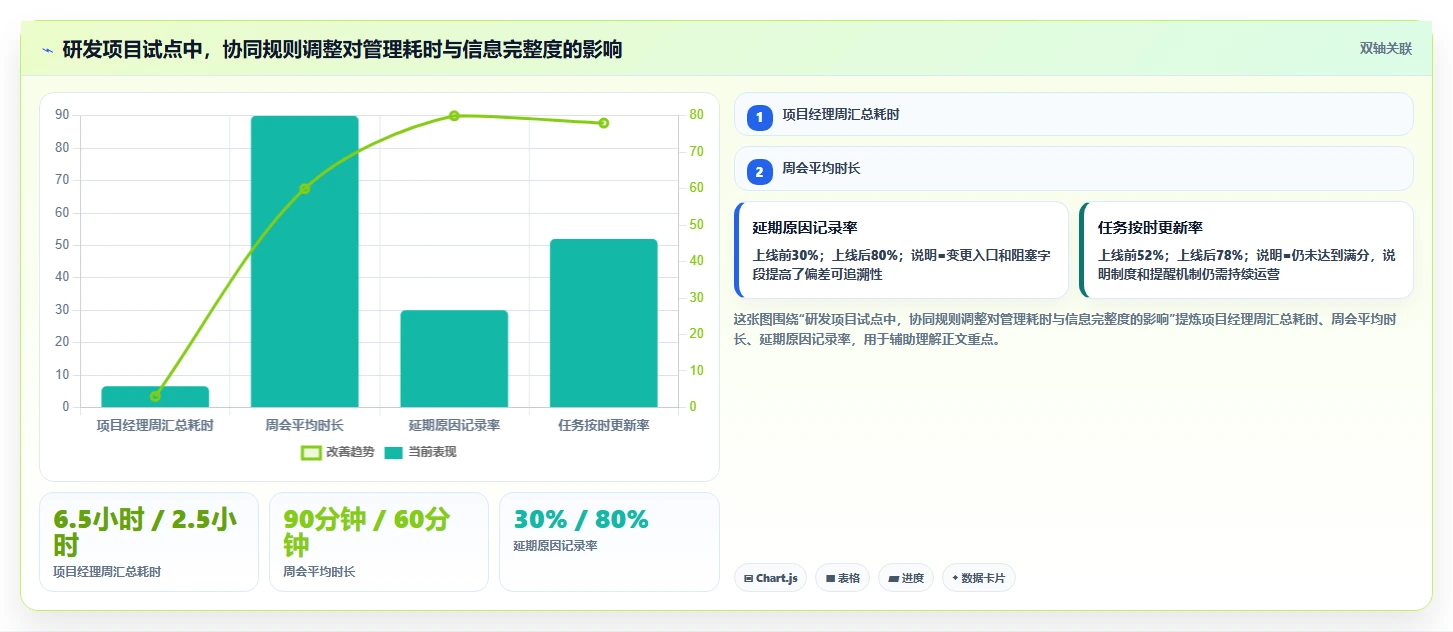Viewport: 1453px width, 632px height.
Task: Click the x-axis label 周会平均时长
Action: coord(304,425)
